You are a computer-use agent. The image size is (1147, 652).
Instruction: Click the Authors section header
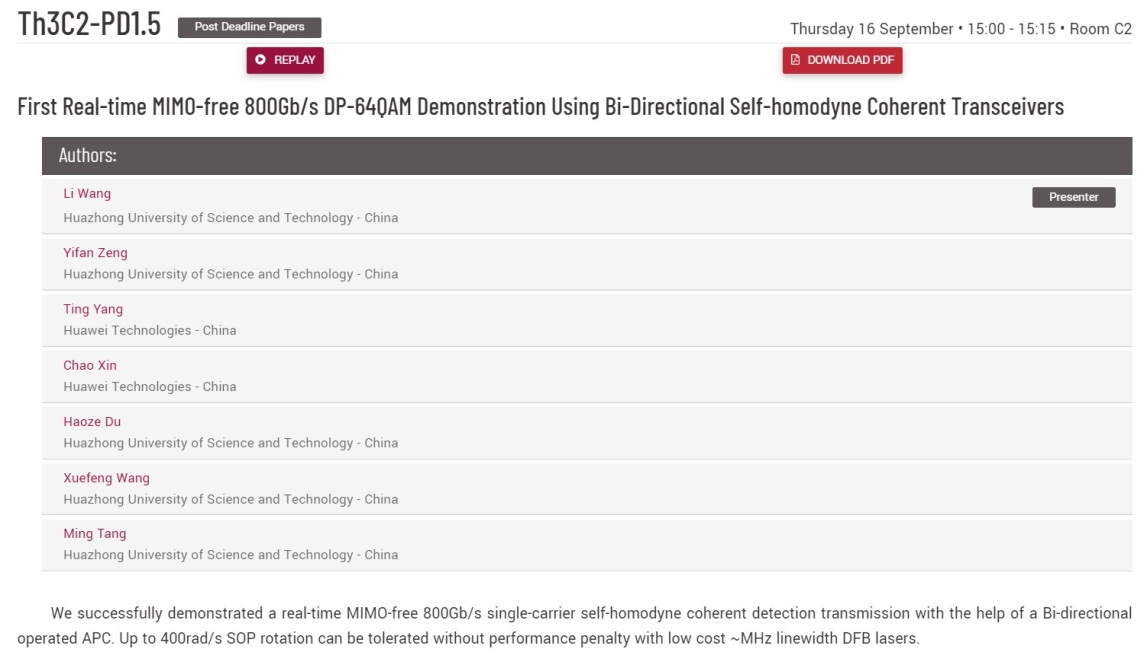tap(88, 155)
